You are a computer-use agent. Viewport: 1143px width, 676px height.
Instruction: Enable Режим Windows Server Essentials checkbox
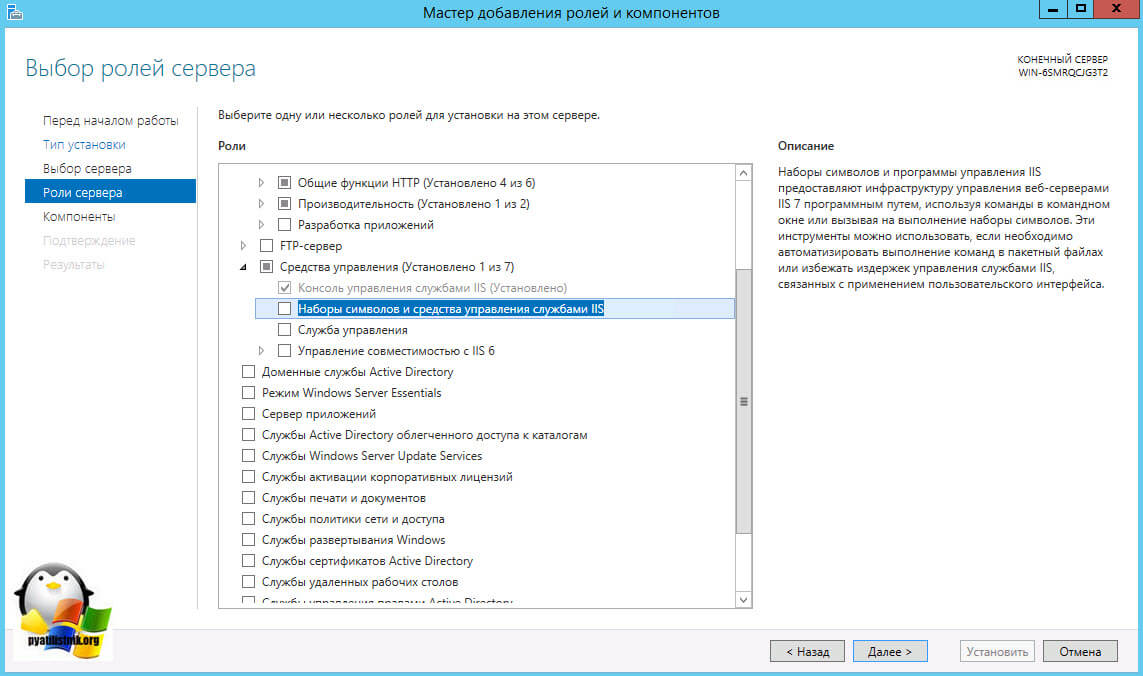pyautogui.click(x=248, y=393)
